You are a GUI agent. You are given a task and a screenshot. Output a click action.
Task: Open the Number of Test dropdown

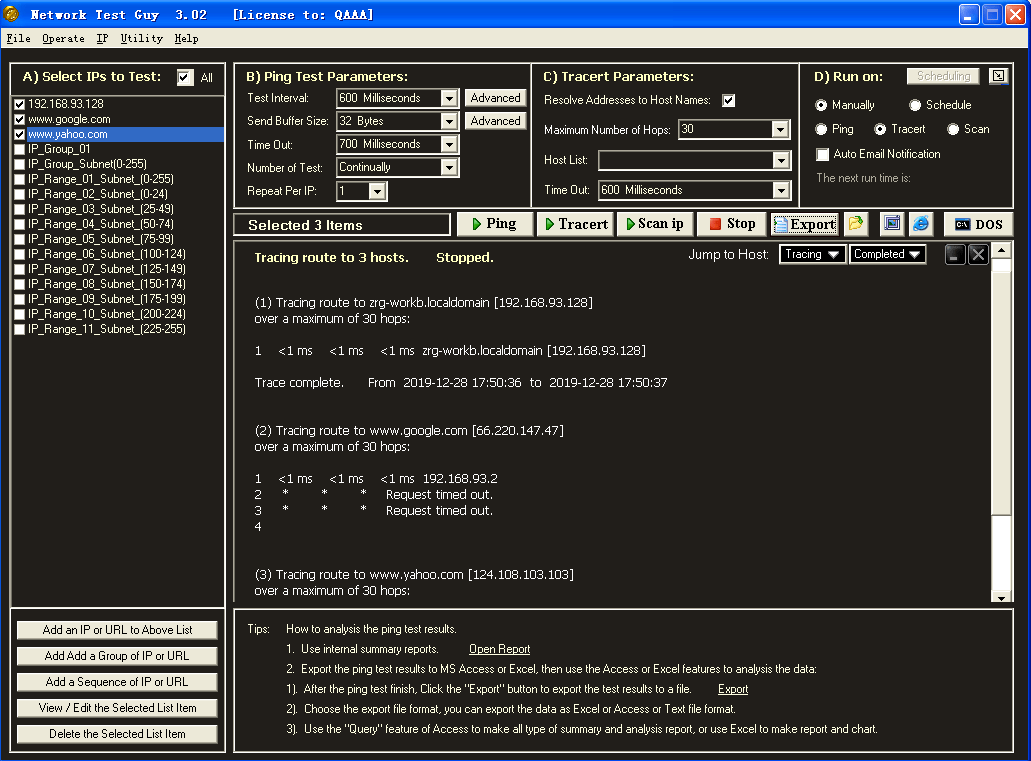point(449,168)
